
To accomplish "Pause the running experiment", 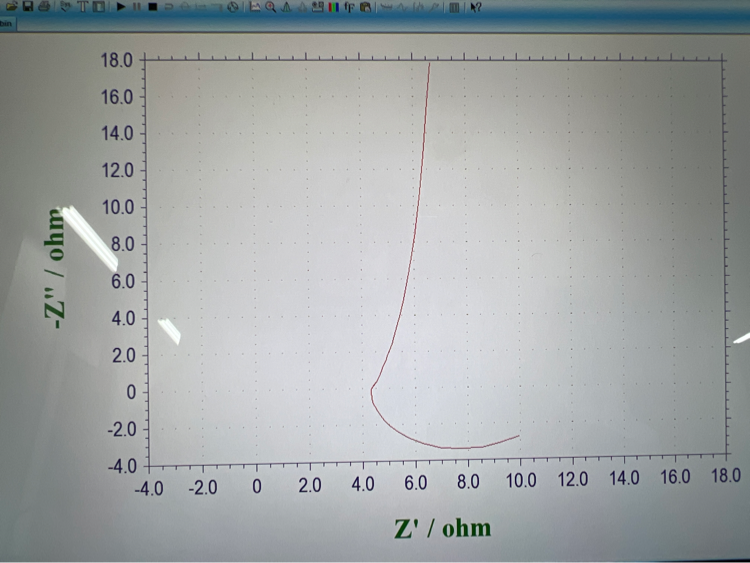I will (137, 7).
